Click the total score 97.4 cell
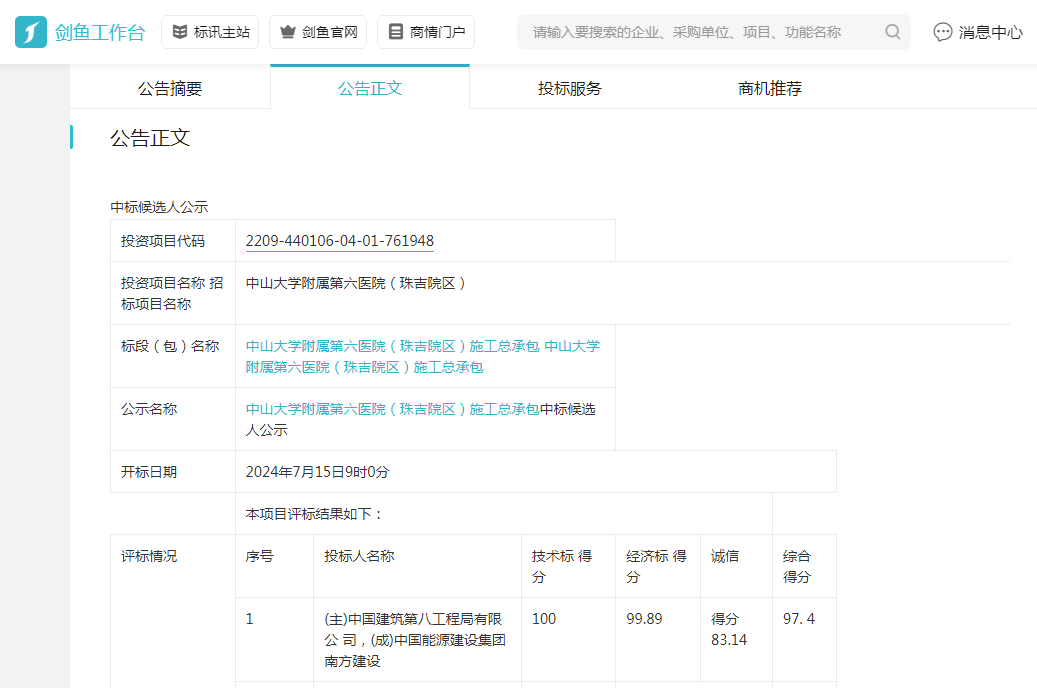Image resolution: width=1037 pixels, height=688 pixels. (804, 640)
